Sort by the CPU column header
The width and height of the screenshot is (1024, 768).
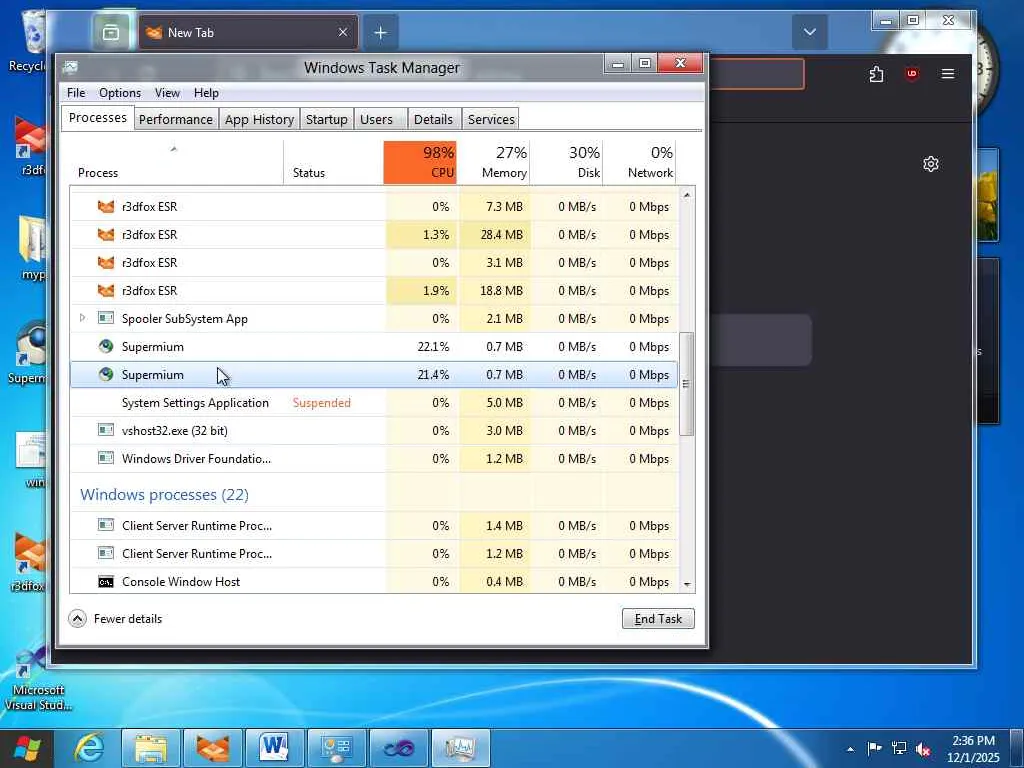click(420, 162)
